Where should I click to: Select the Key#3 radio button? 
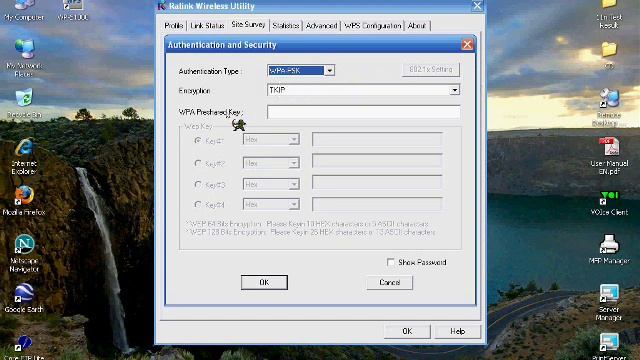(x=198, y=184)
